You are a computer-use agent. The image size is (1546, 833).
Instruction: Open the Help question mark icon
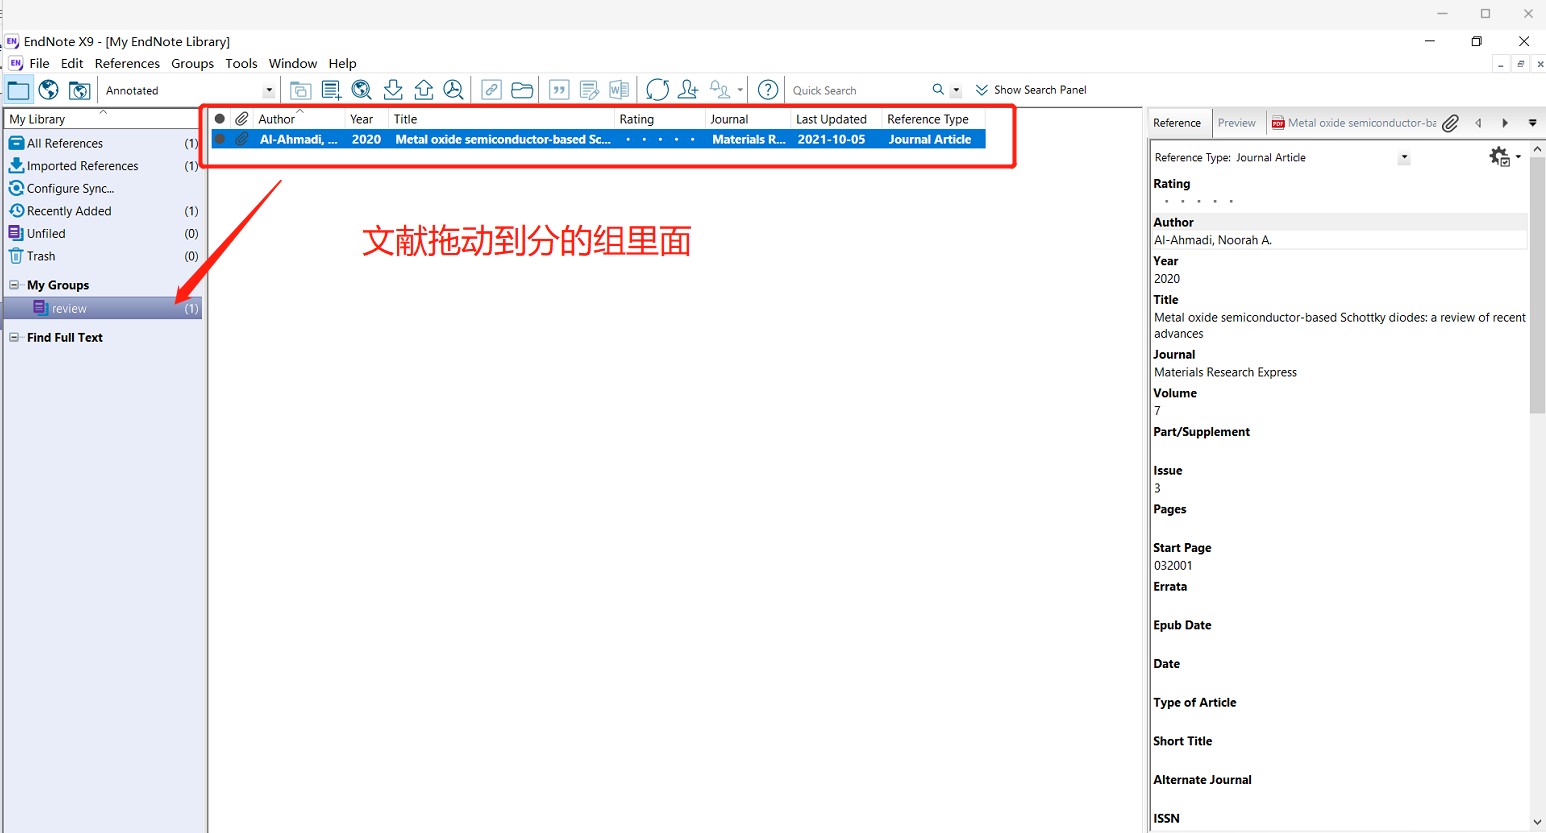pyautogui.click(x=767, y=90)
